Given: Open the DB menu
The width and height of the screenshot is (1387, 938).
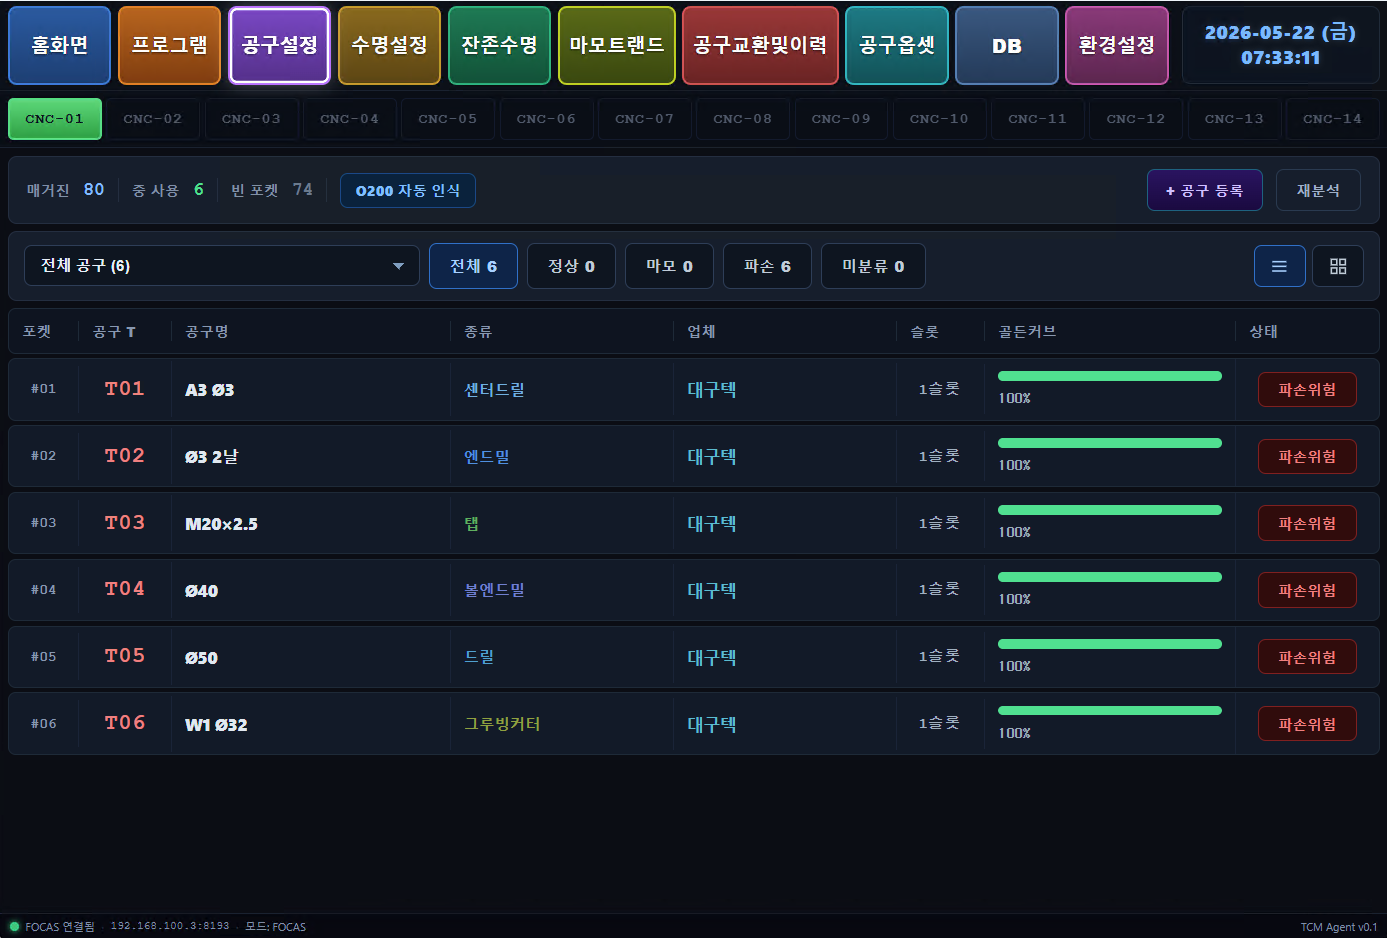Looking at the screenshot, I should pos(1007,45).
